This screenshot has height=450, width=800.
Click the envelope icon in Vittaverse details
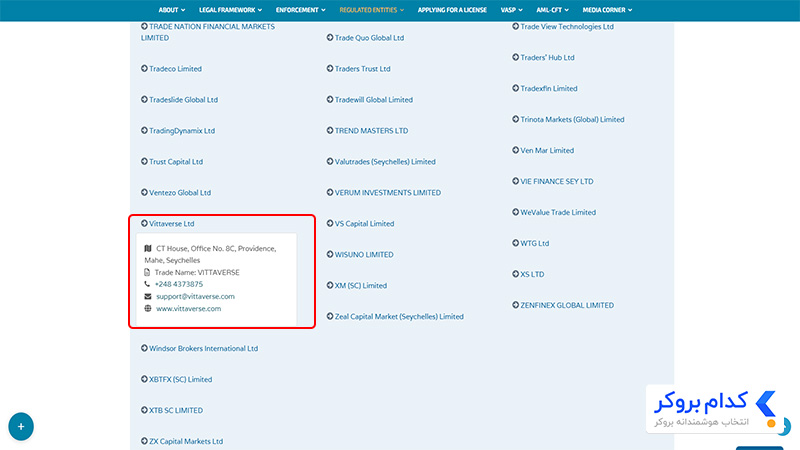pos(147,296)
